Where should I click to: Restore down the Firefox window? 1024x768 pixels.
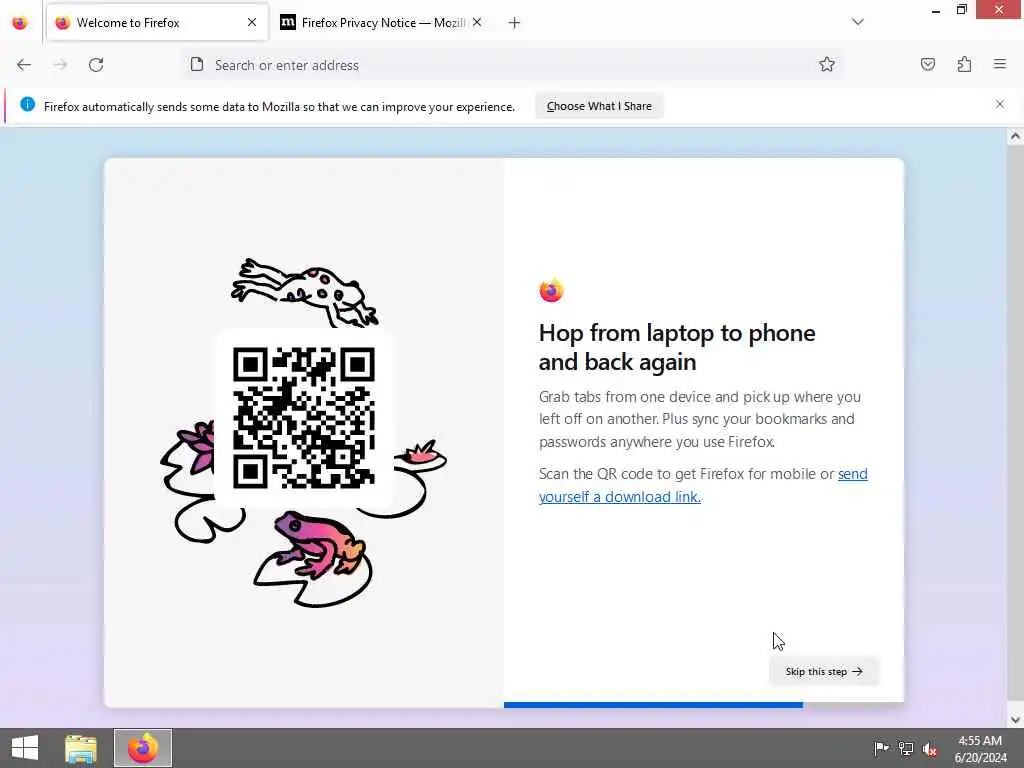(961, 10)
